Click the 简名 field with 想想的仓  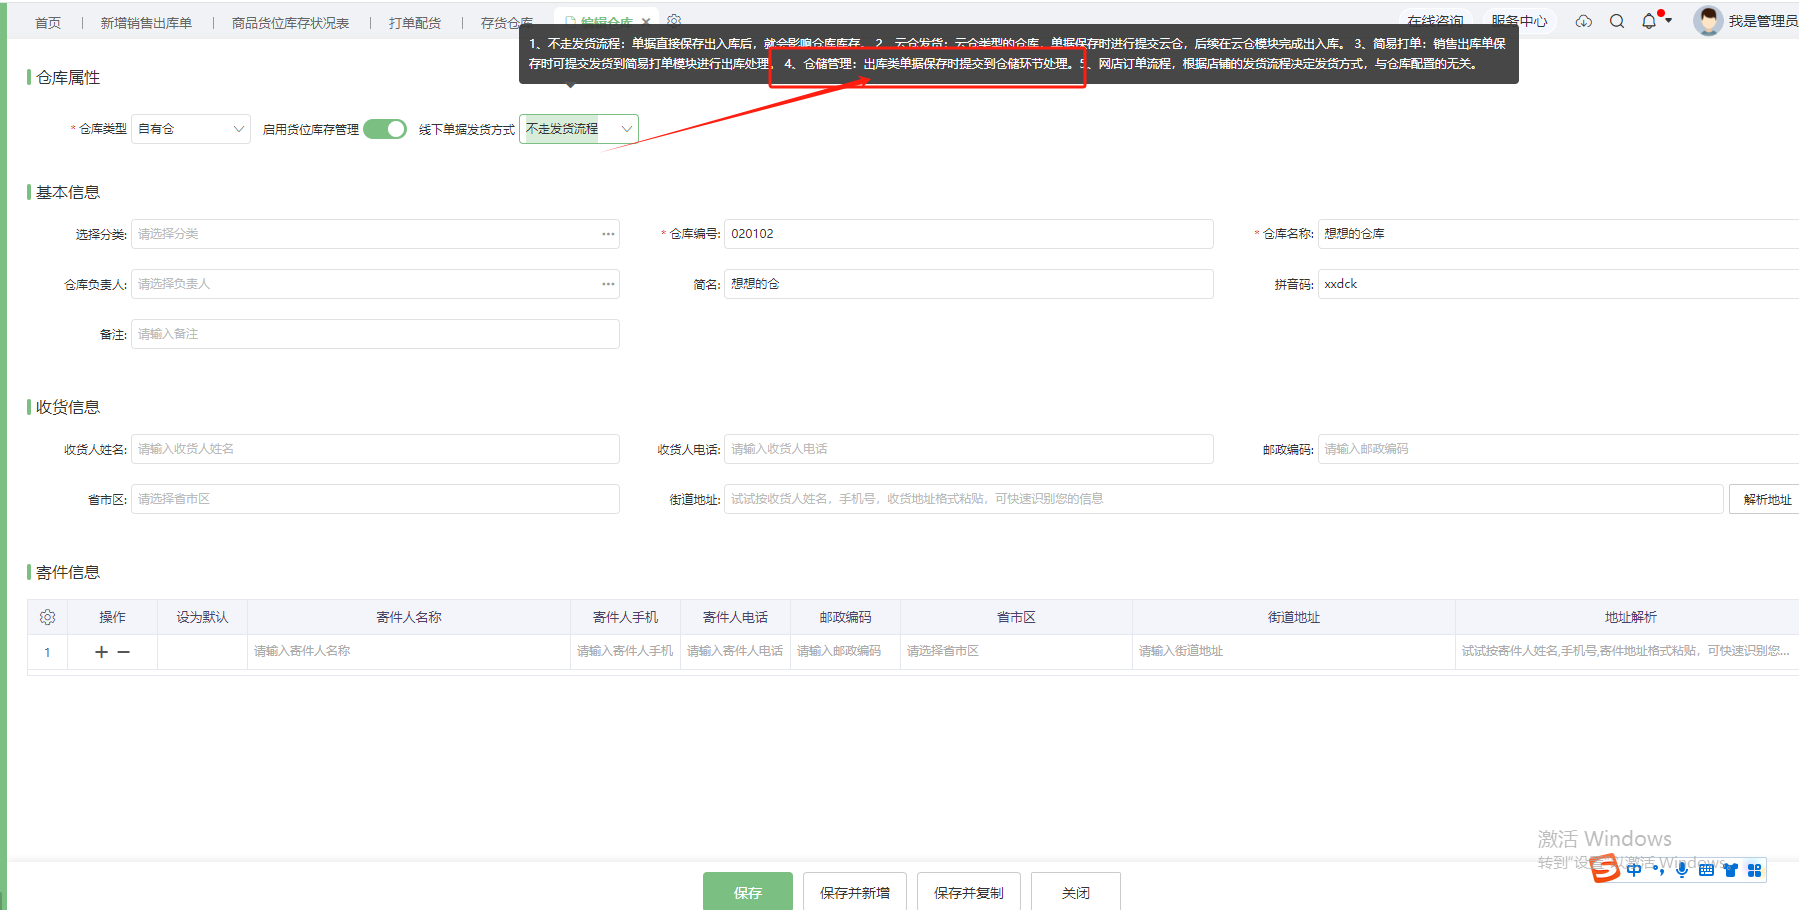coord(969,284)
